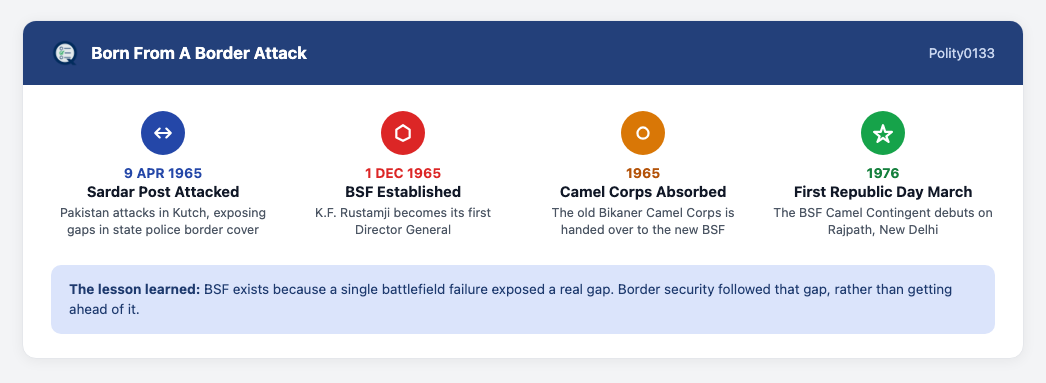Screen dimensions: 1046x383
Task: Click the Sardar Post Attacked heading
Action: pyautogui.click(x=163, y=192)
